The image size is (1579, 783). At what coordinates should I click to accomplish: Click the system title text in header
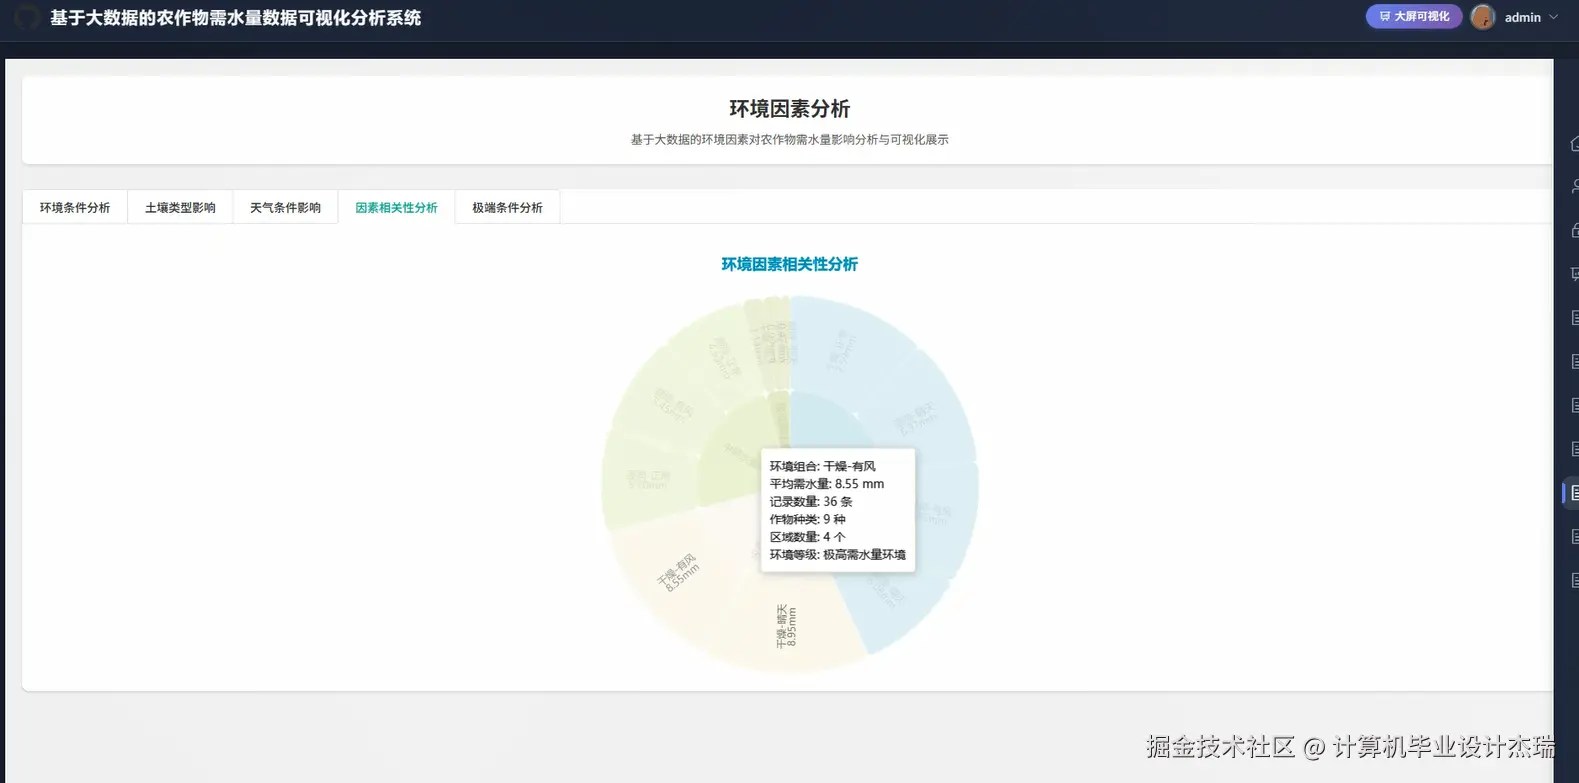point(236,18)
